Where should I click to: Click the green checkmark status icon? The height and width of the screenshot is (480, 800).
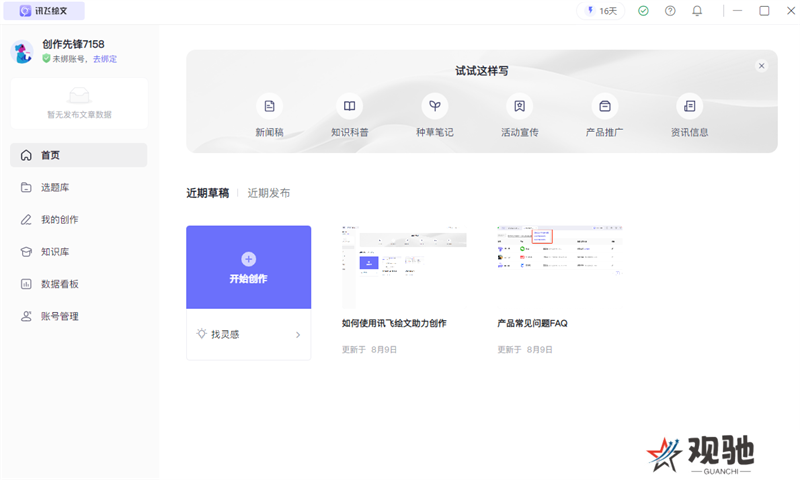643,11
